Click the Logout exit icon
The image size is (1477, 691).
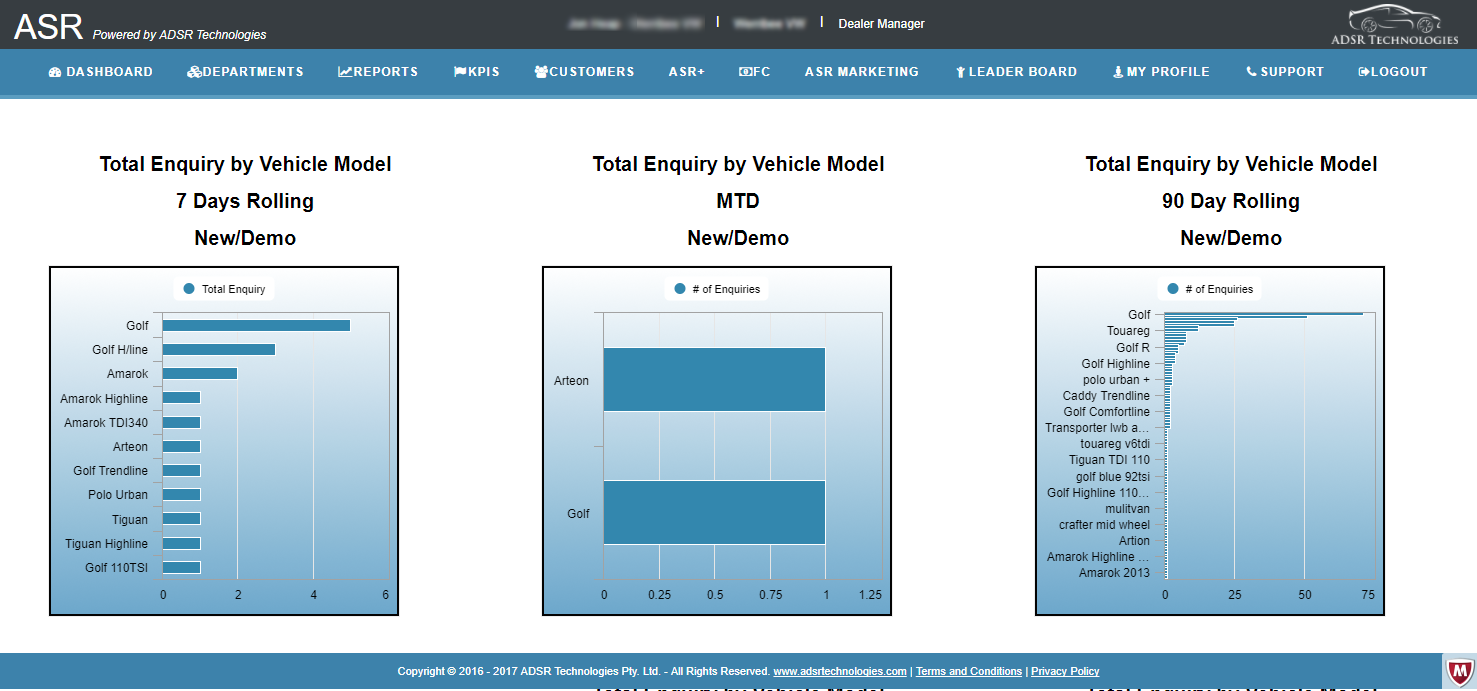click(1364, 72)
